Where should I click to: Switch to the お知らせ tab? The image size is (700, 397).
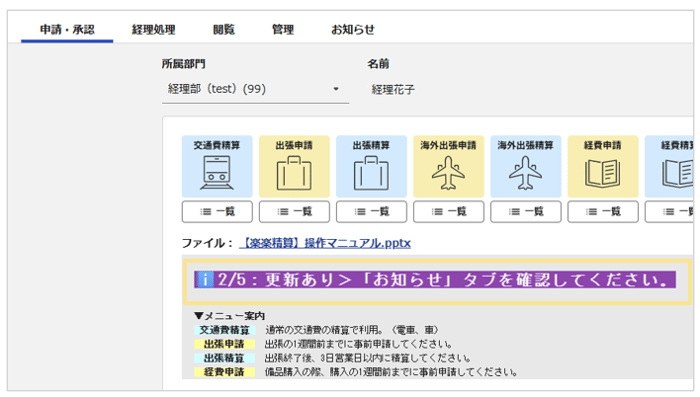pyautogui.click(x=353, y=29)
